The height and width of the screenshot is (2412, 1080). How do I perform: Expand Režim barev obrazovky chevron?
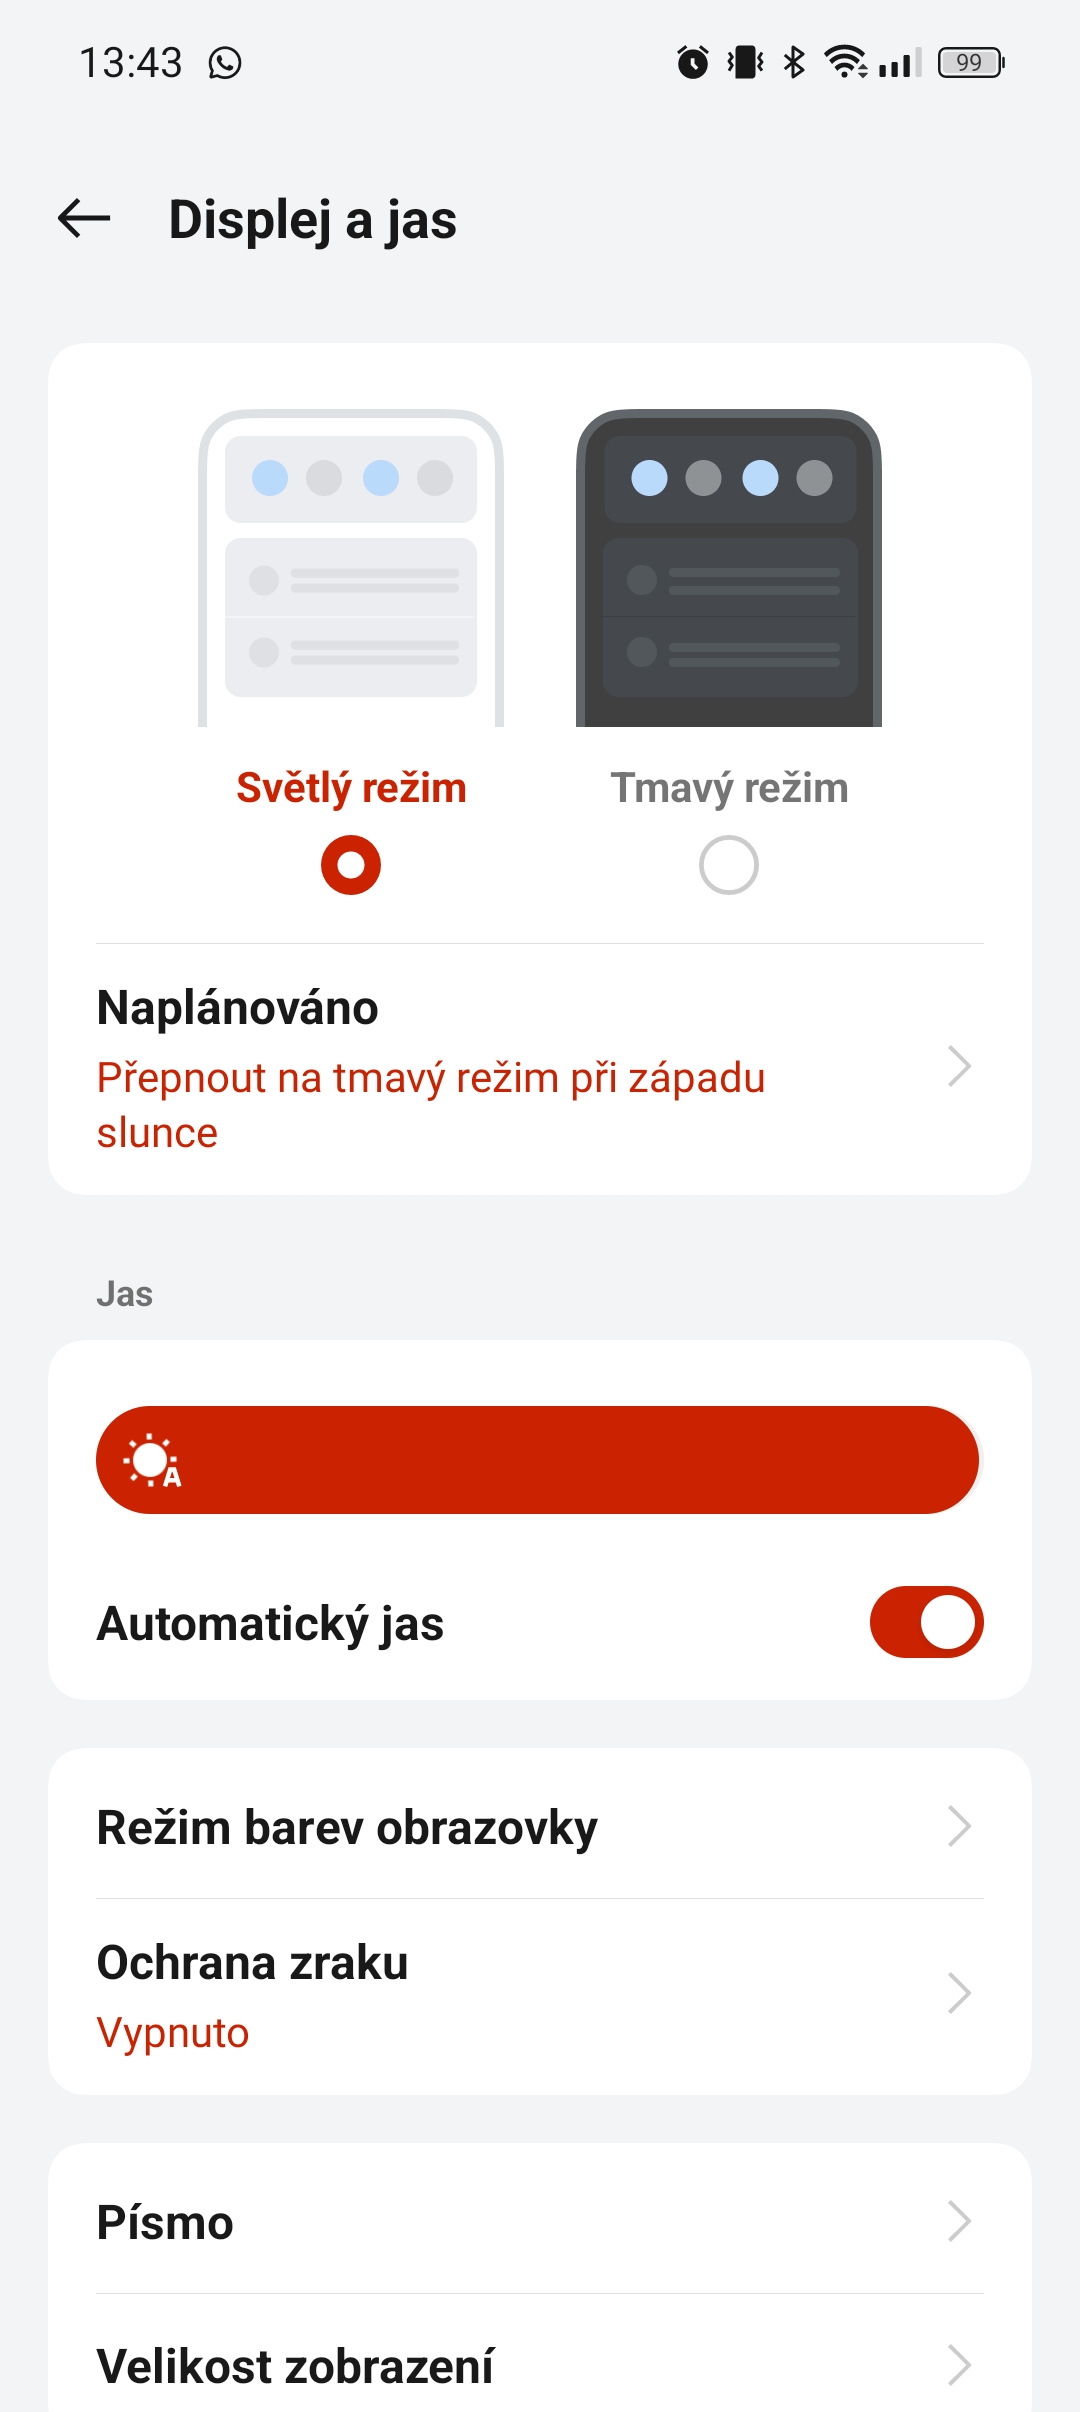click(x=959, y=1826)
